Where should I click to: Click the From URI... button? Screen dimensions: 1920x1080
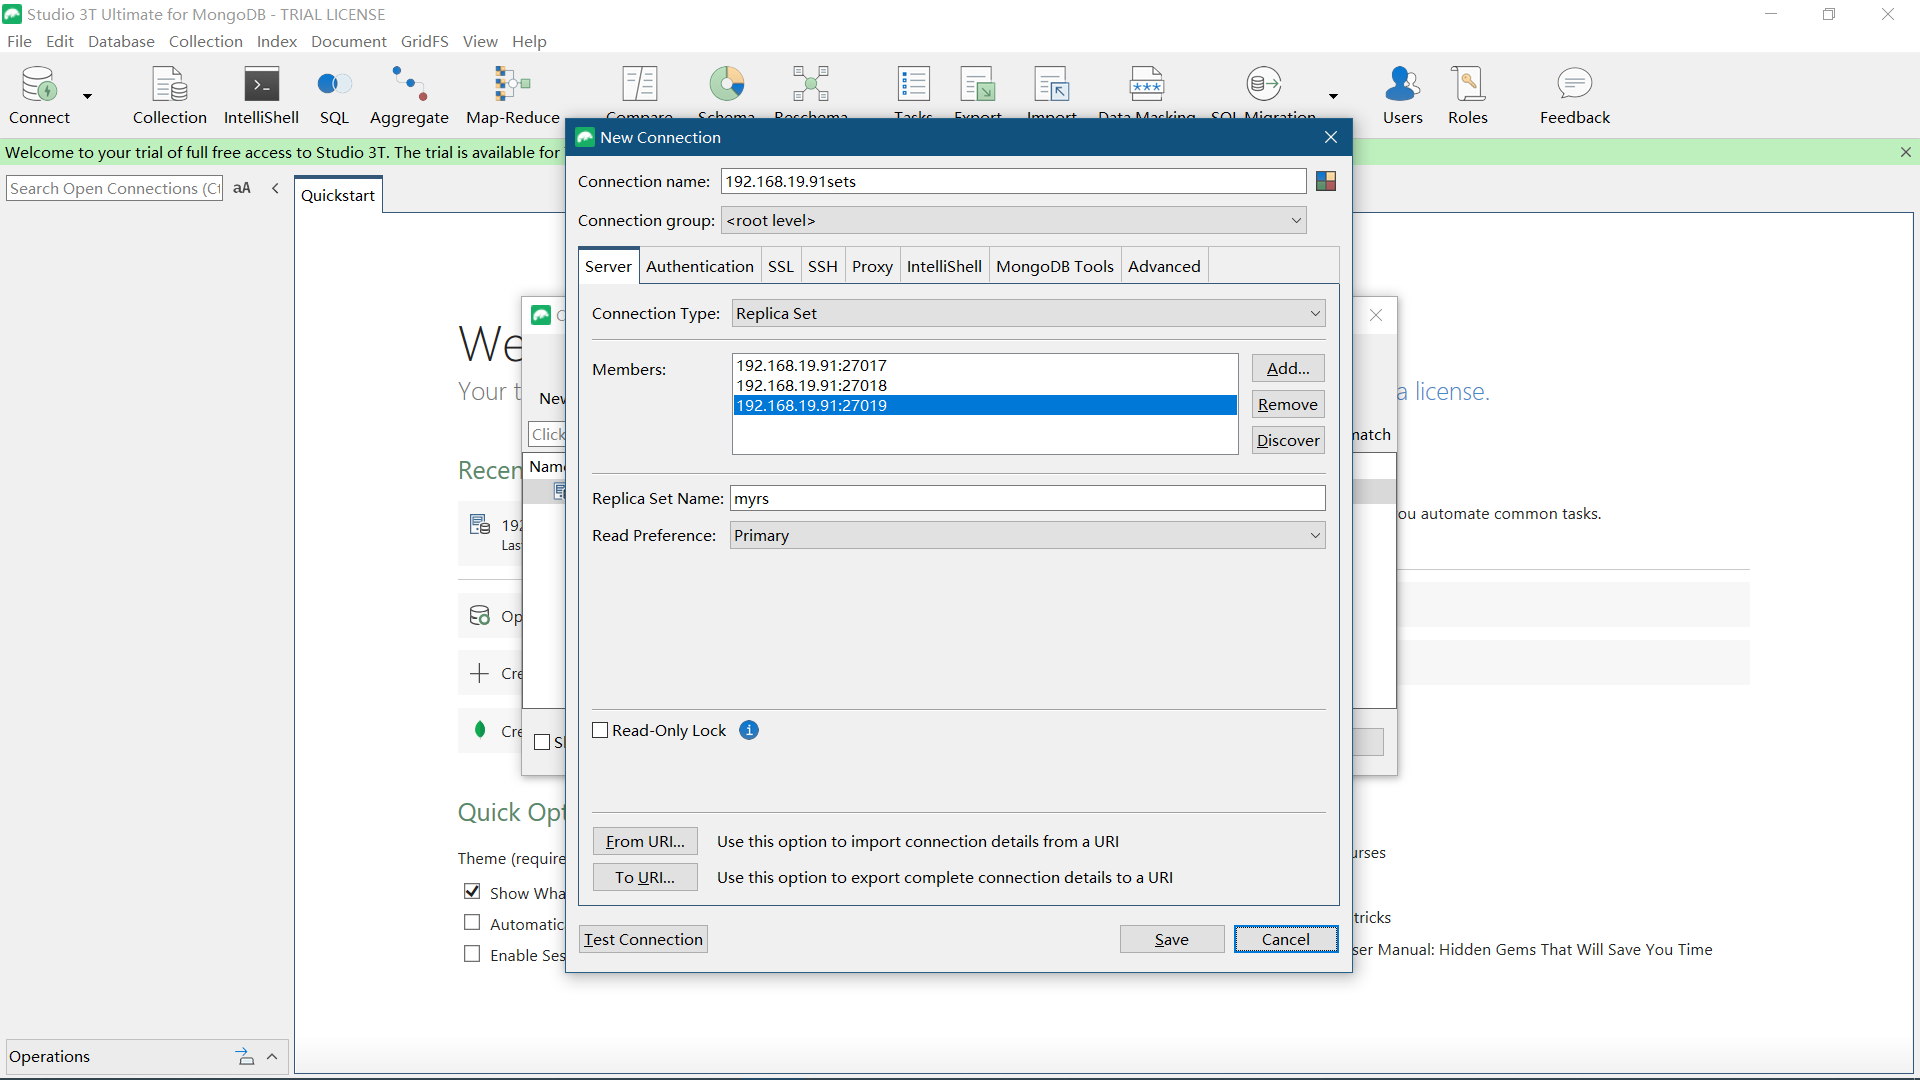tap(645, 841)
